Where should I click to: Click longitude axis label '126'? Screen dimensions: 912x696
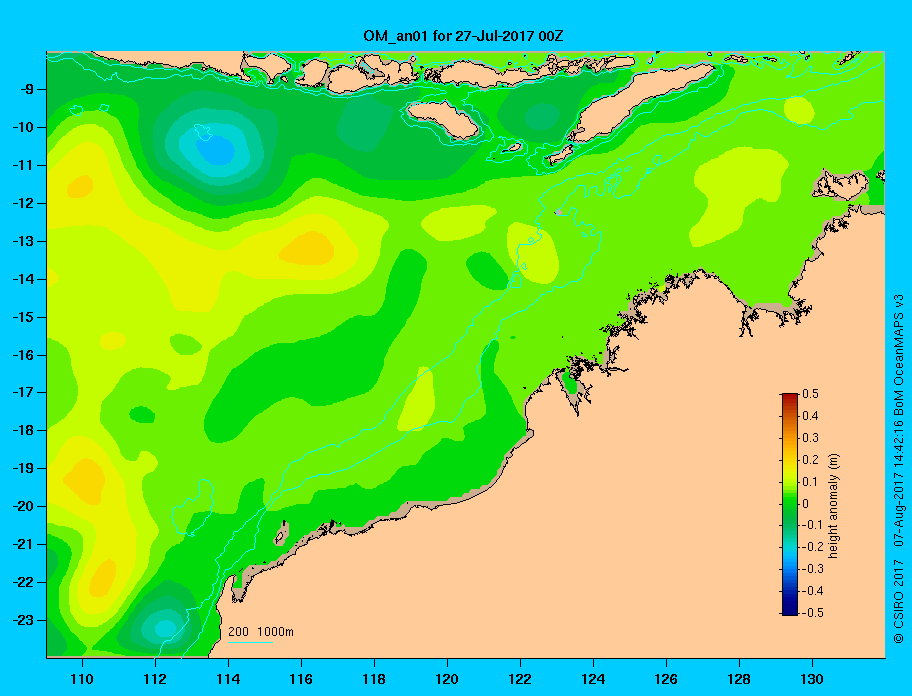666,679
